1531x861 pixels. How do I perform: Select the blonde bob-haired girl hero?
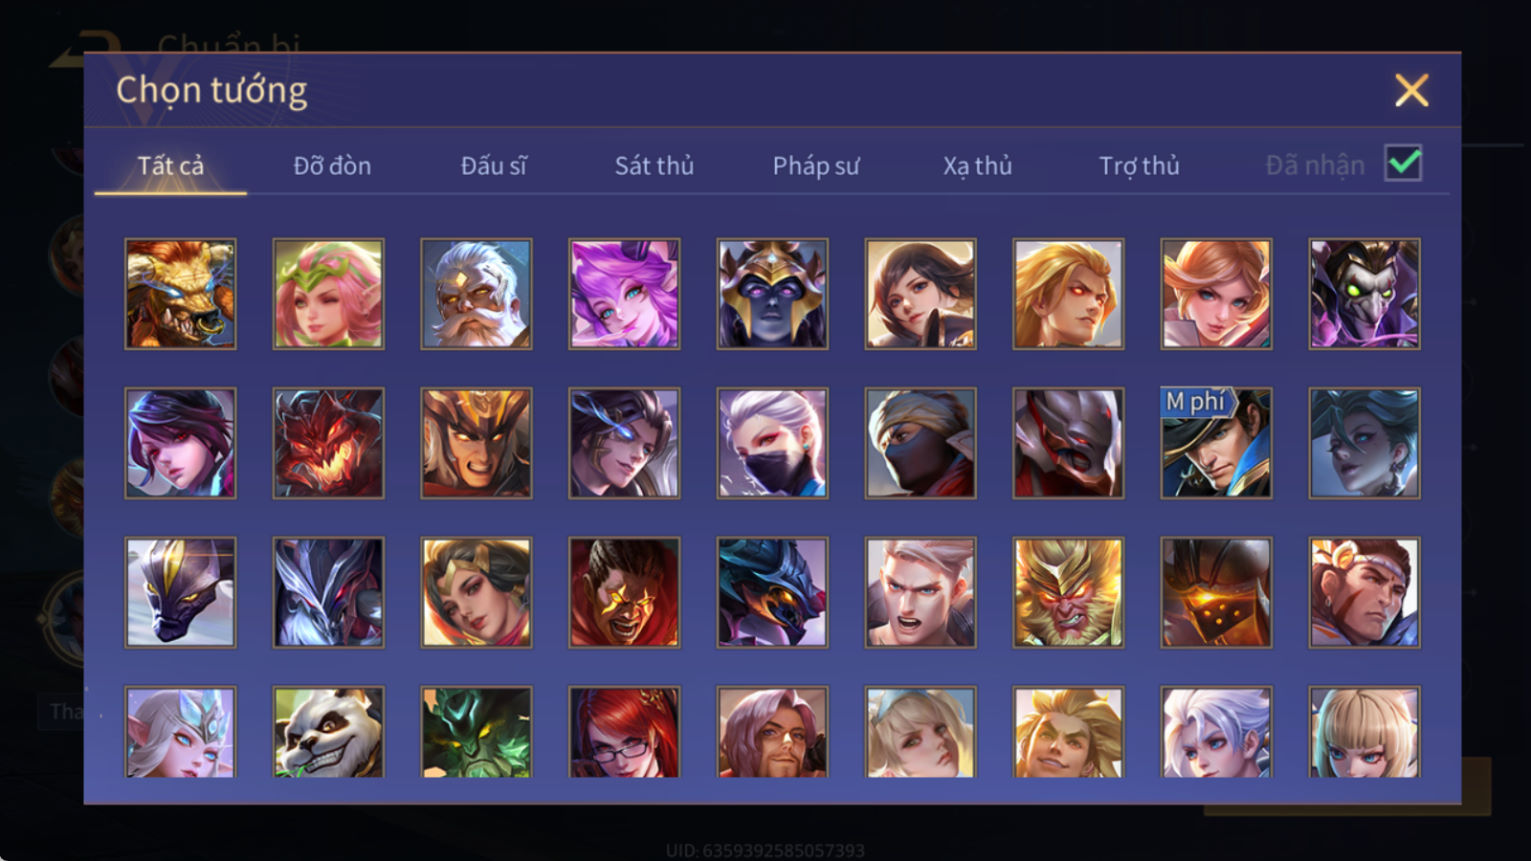[1364, 732]
